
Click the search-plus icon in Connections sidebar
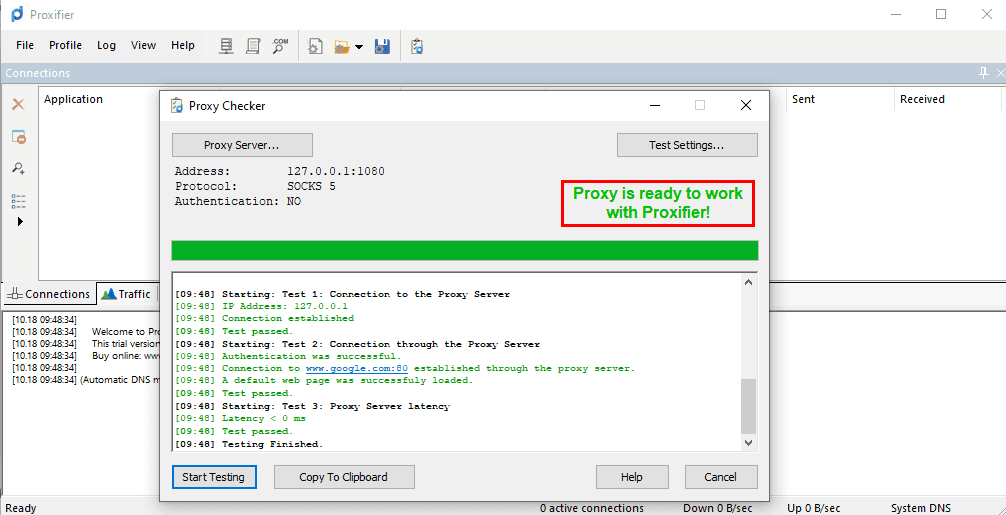pyautogui.click(x=19, y=169)
